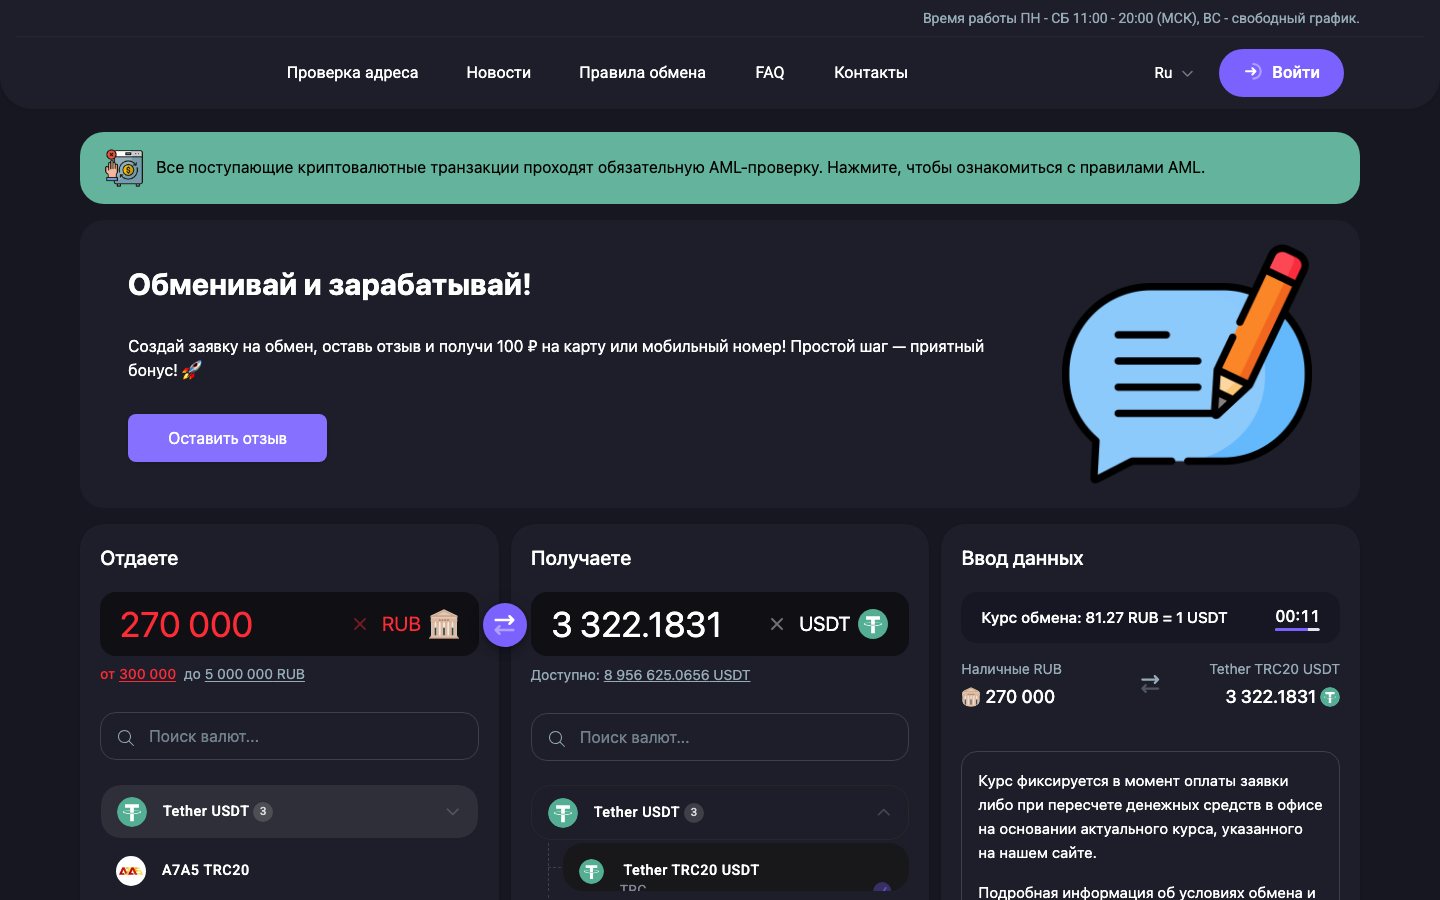Edit the 3 322.1831 receive amount field
1440x900 pixels.
pyautogui.click(x=650, y=624)
